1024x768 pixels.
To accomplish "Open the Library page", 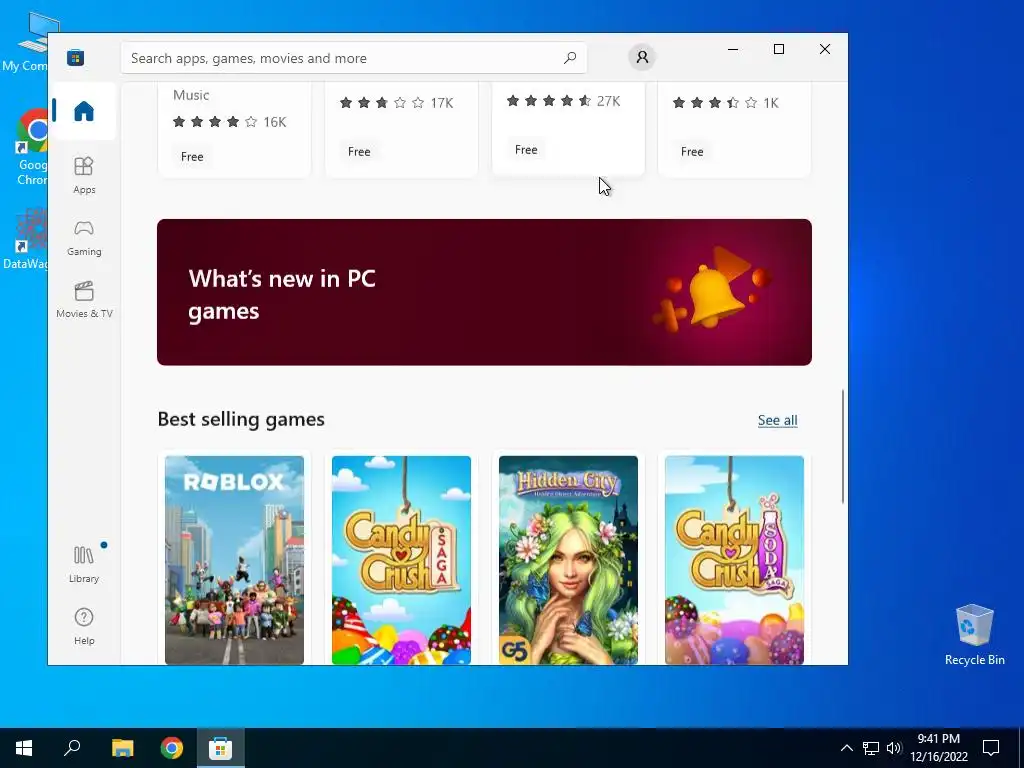I will point(84,564).
